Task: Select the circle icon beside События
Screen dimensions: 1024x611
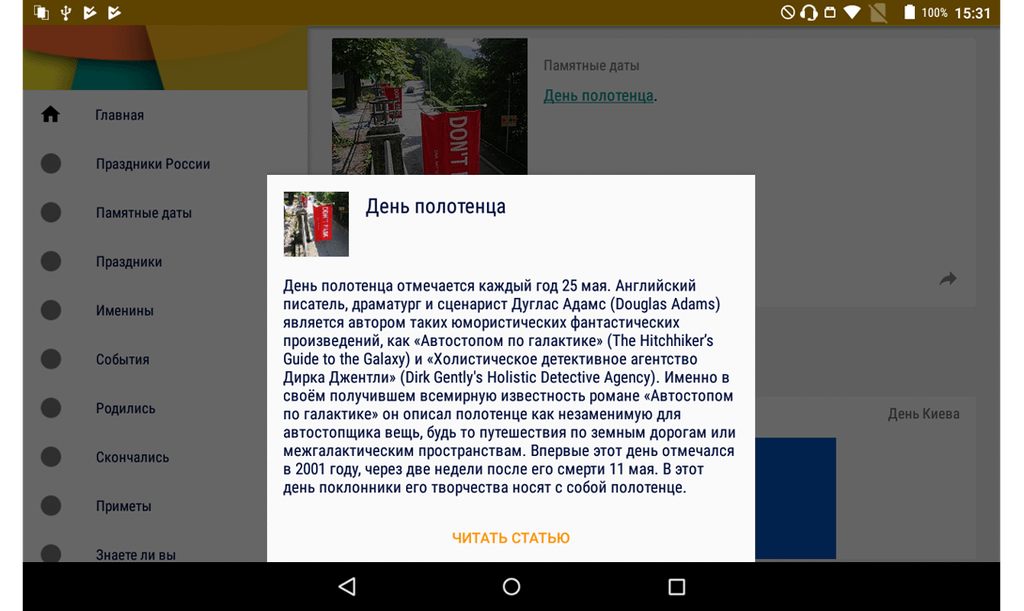Action: [51, 359]
